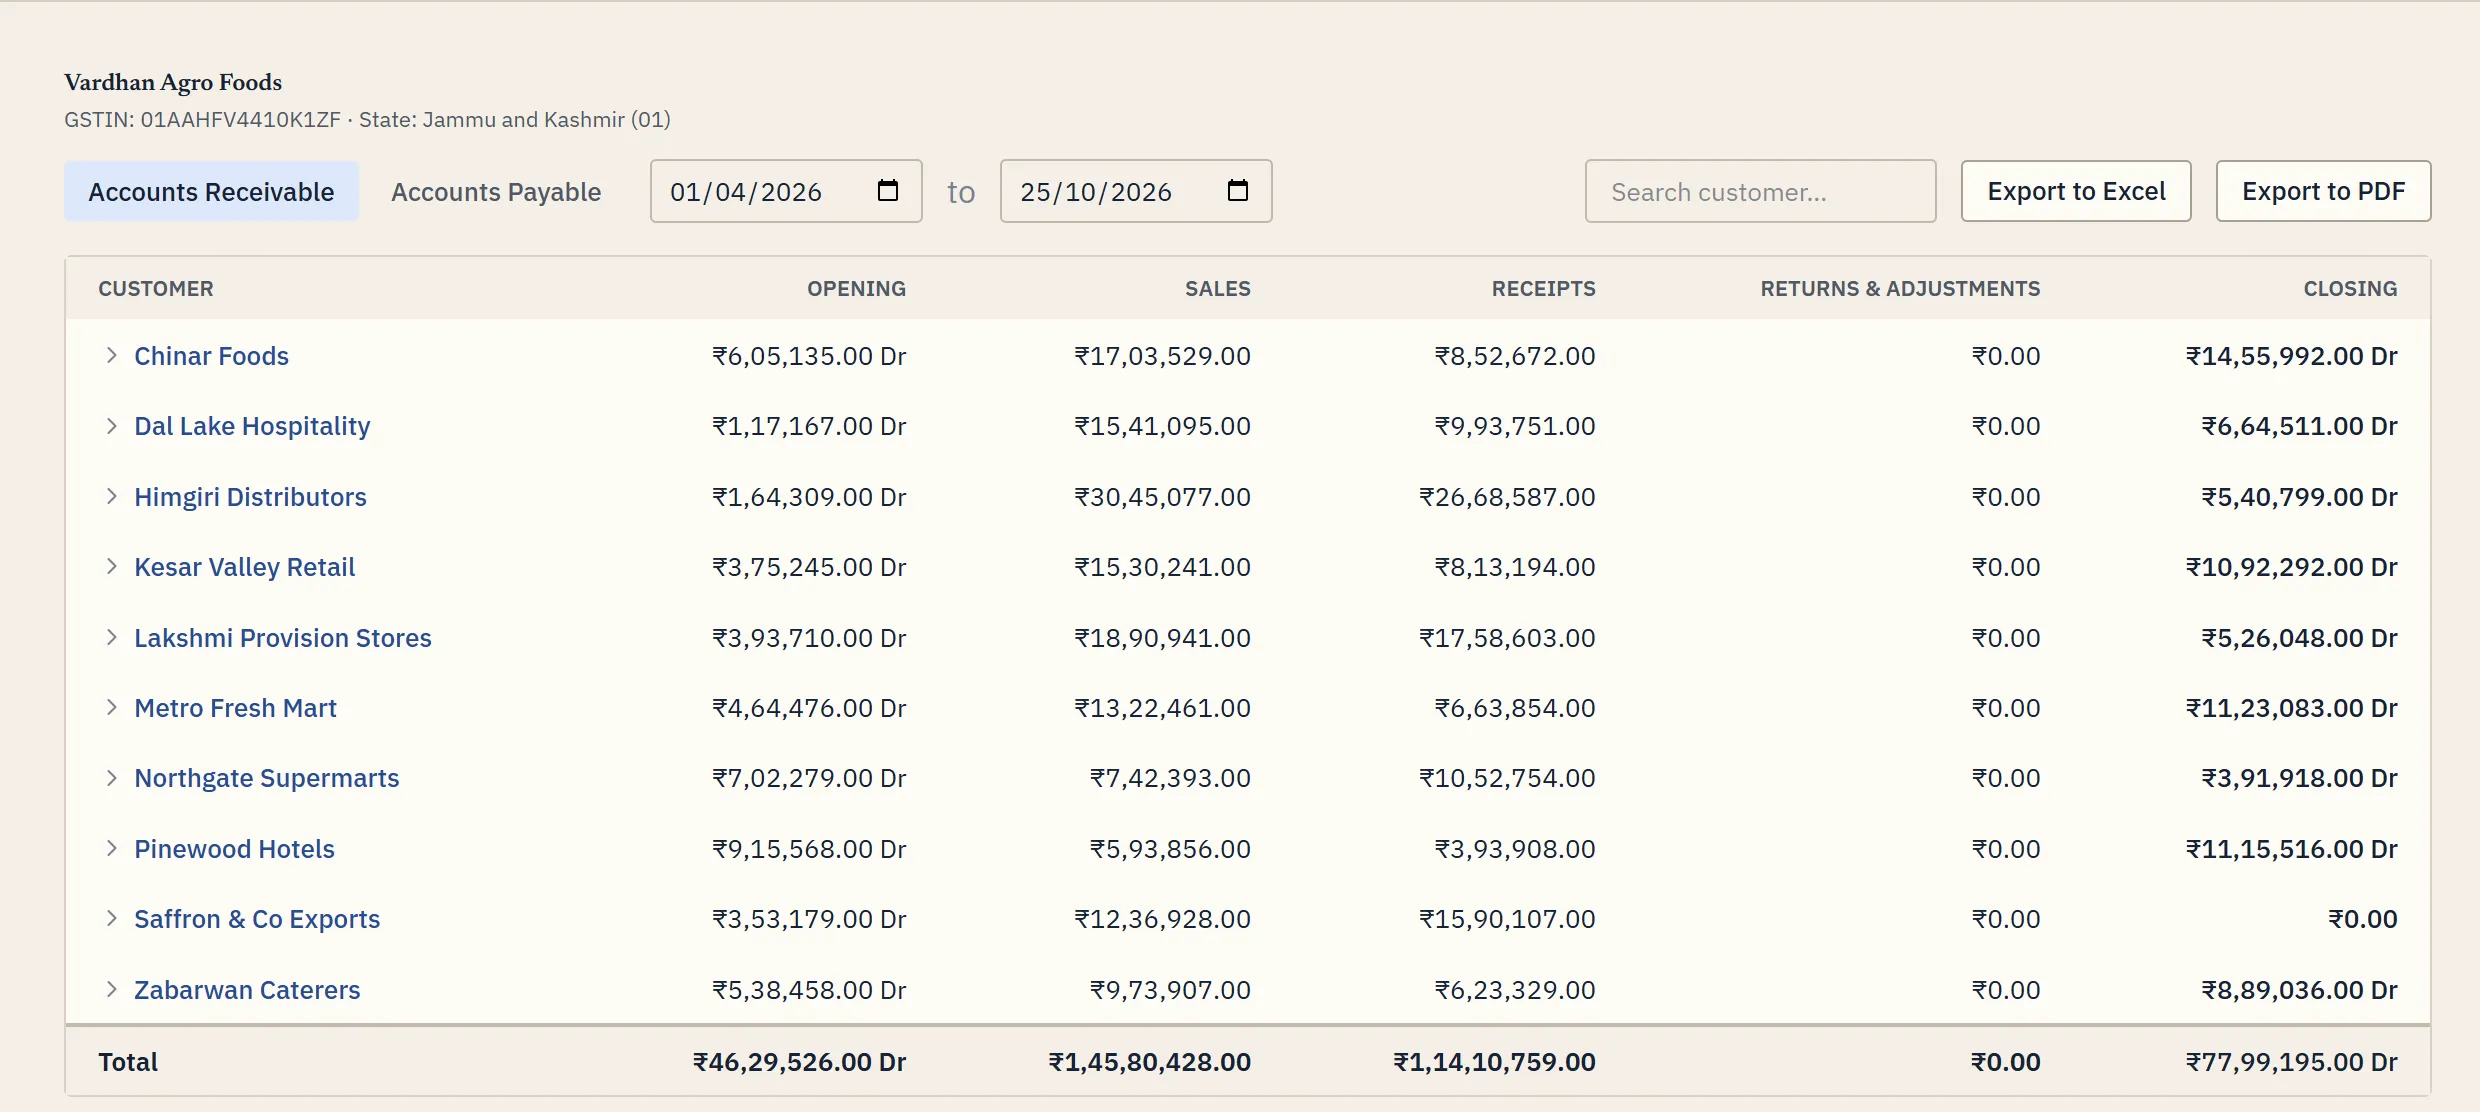Expand the Lakshmi Provision Stores row
Image resolution: width=2480 pixels, height=1112 pixels.
pyautogui.click(x=111, y=637)
